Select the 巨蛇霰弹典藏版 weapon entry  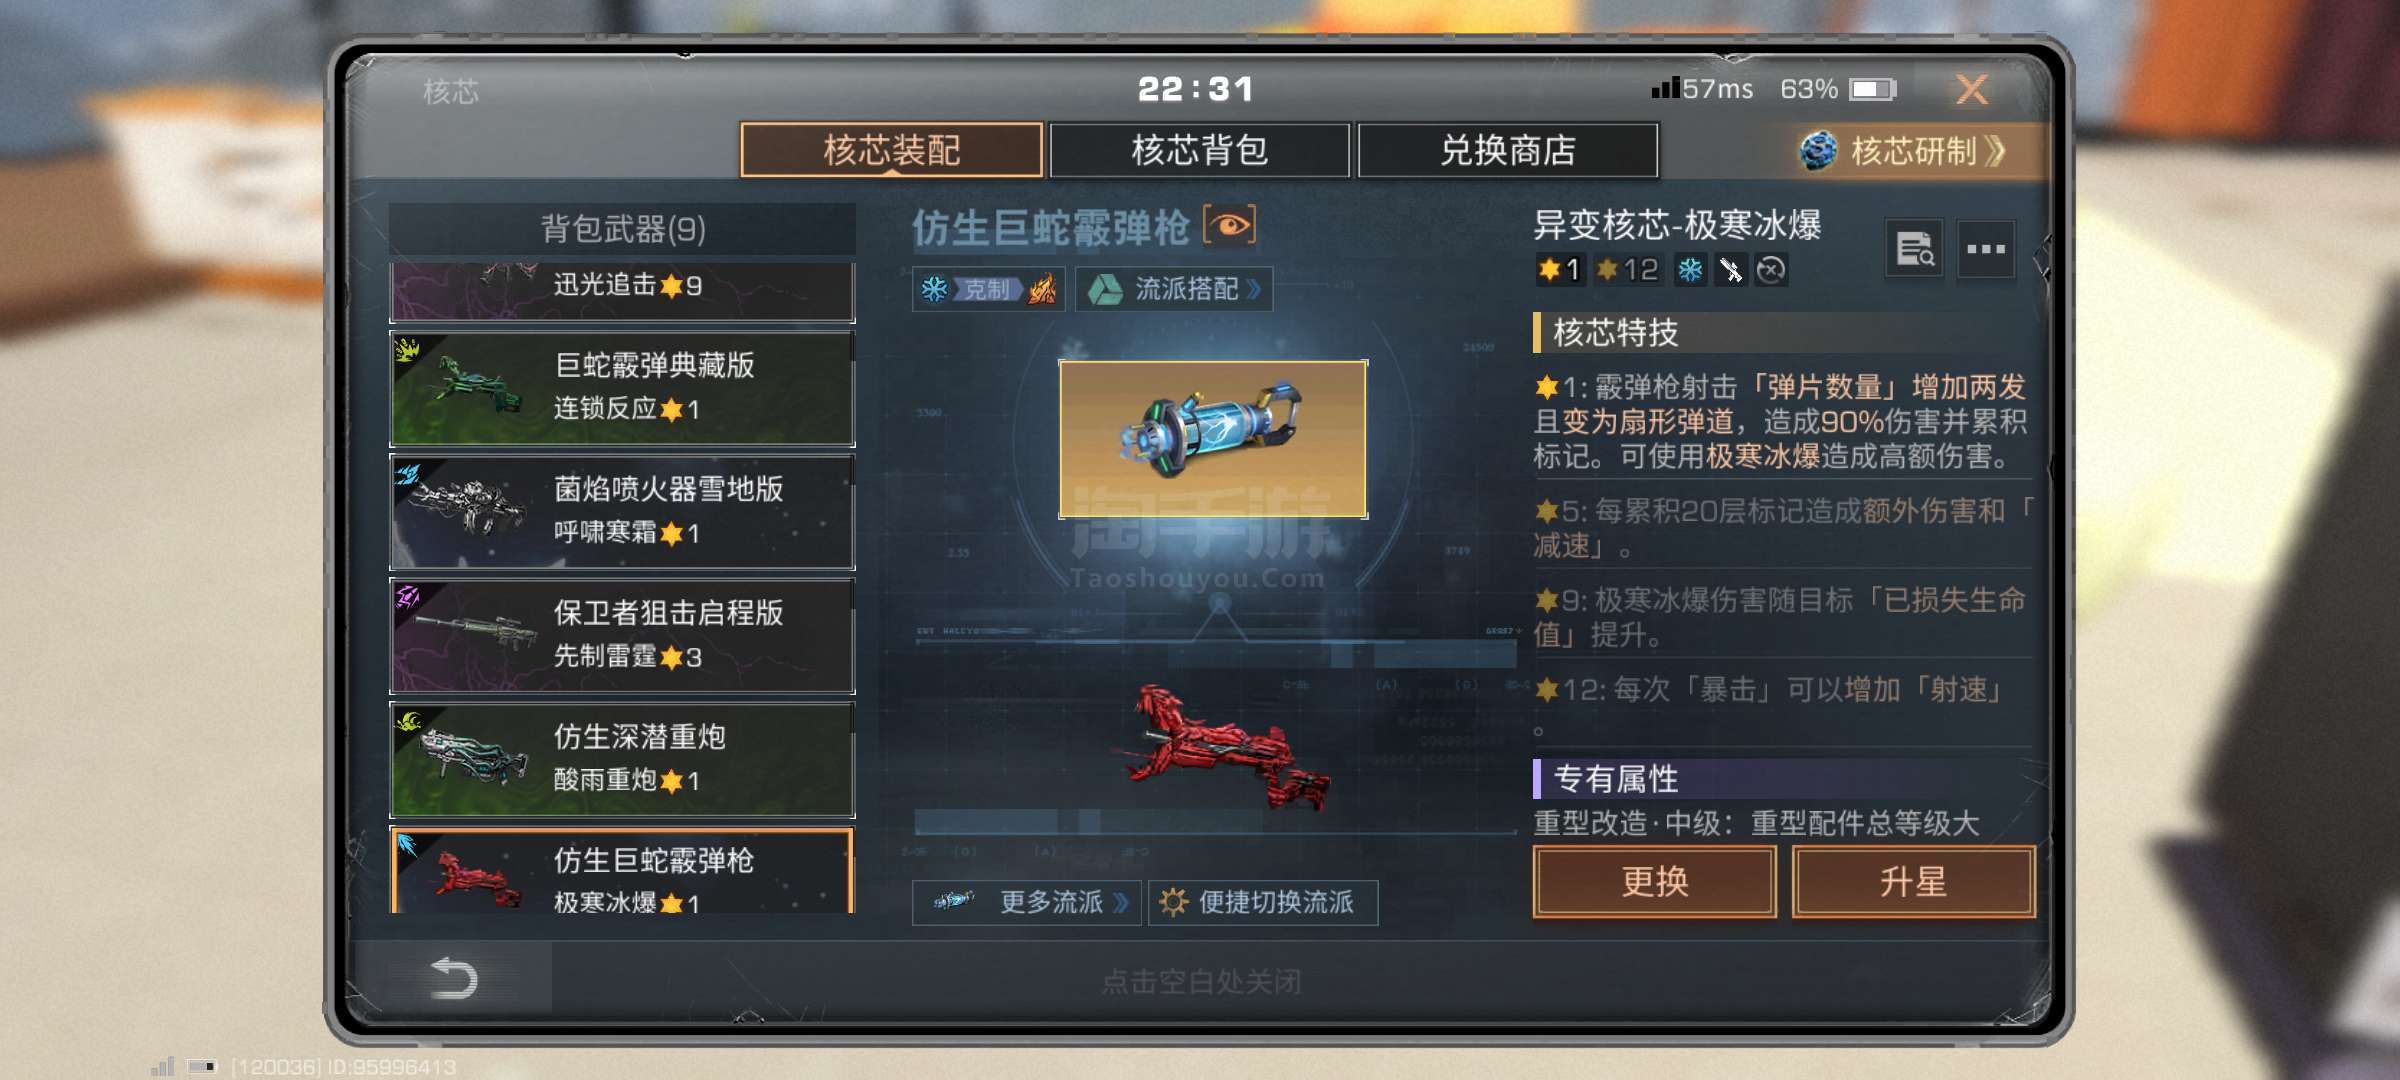(x=622, y=388)
